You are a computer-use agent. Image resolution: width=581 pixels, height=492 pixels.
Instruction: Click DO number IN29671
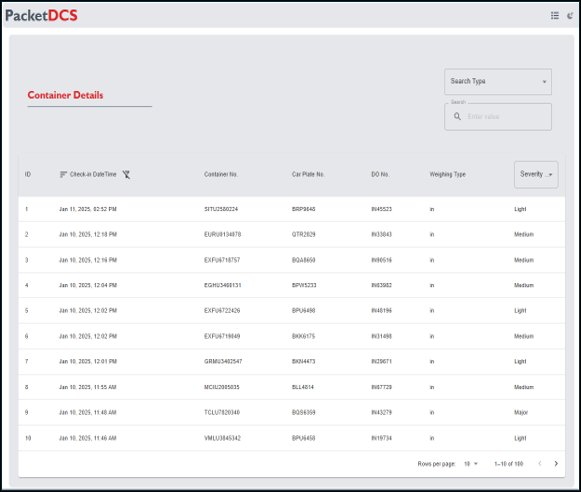click(381, 362)
